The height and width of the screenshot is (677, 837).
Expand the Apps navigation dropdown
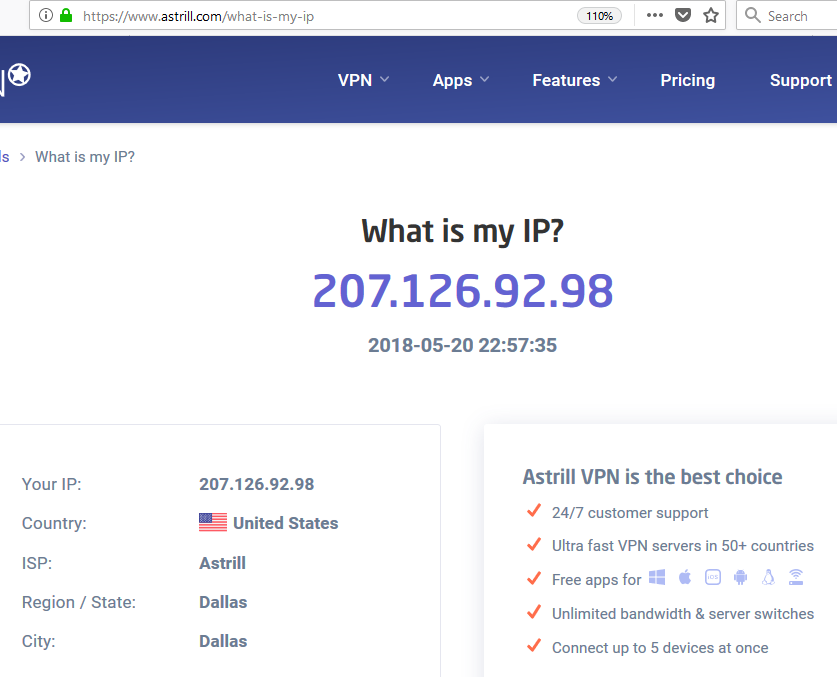[x=461, y=80]
